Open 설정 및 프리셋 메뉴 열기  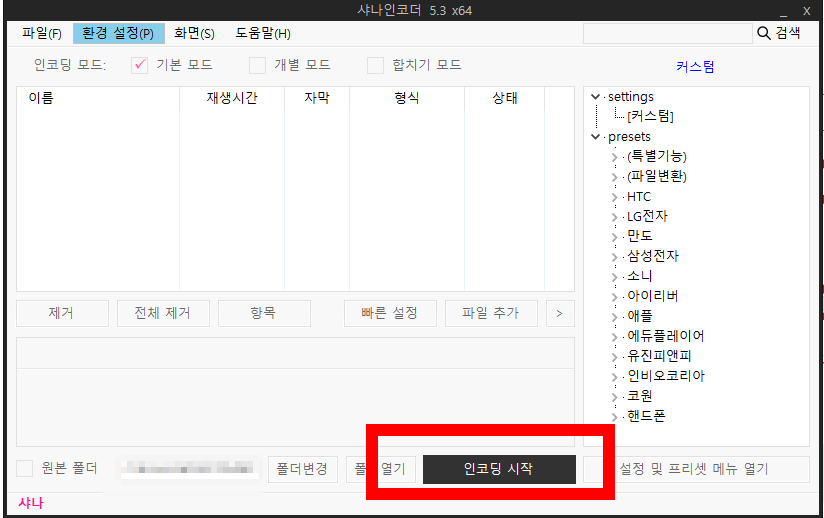tap(696, 469)
